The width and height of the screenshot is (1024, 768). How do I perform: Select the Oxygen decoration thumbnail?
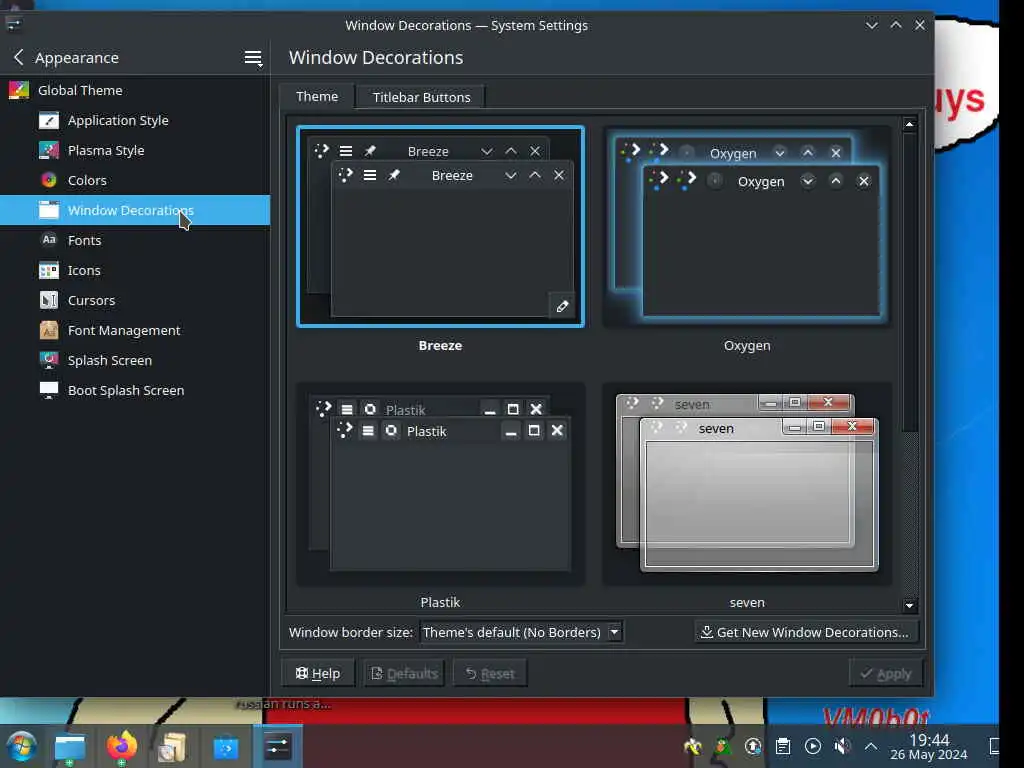(746, 227)
